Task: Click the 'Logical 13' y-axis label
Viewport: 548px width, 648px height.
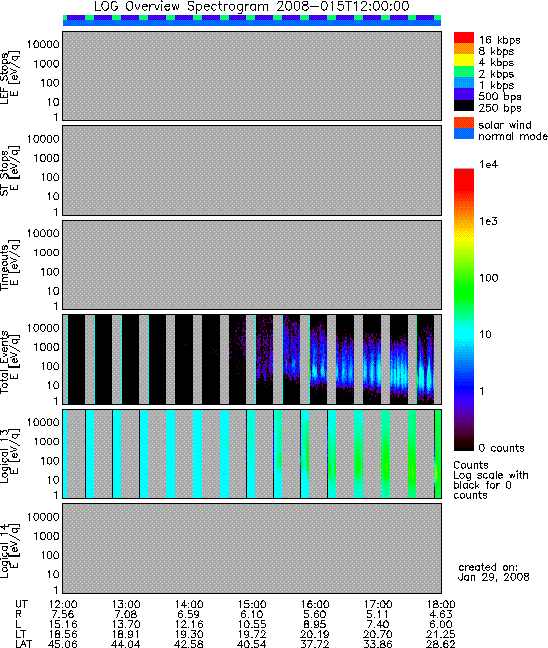Action: [5, 456]
